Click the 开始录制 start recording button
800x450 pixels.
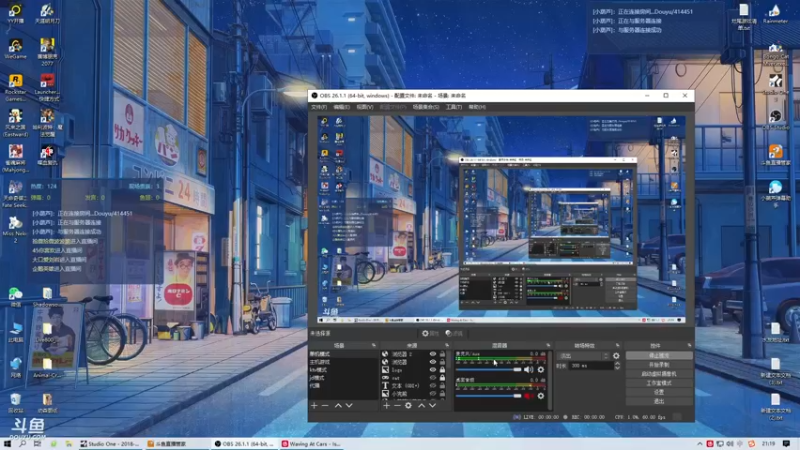[x=659, y=365]
